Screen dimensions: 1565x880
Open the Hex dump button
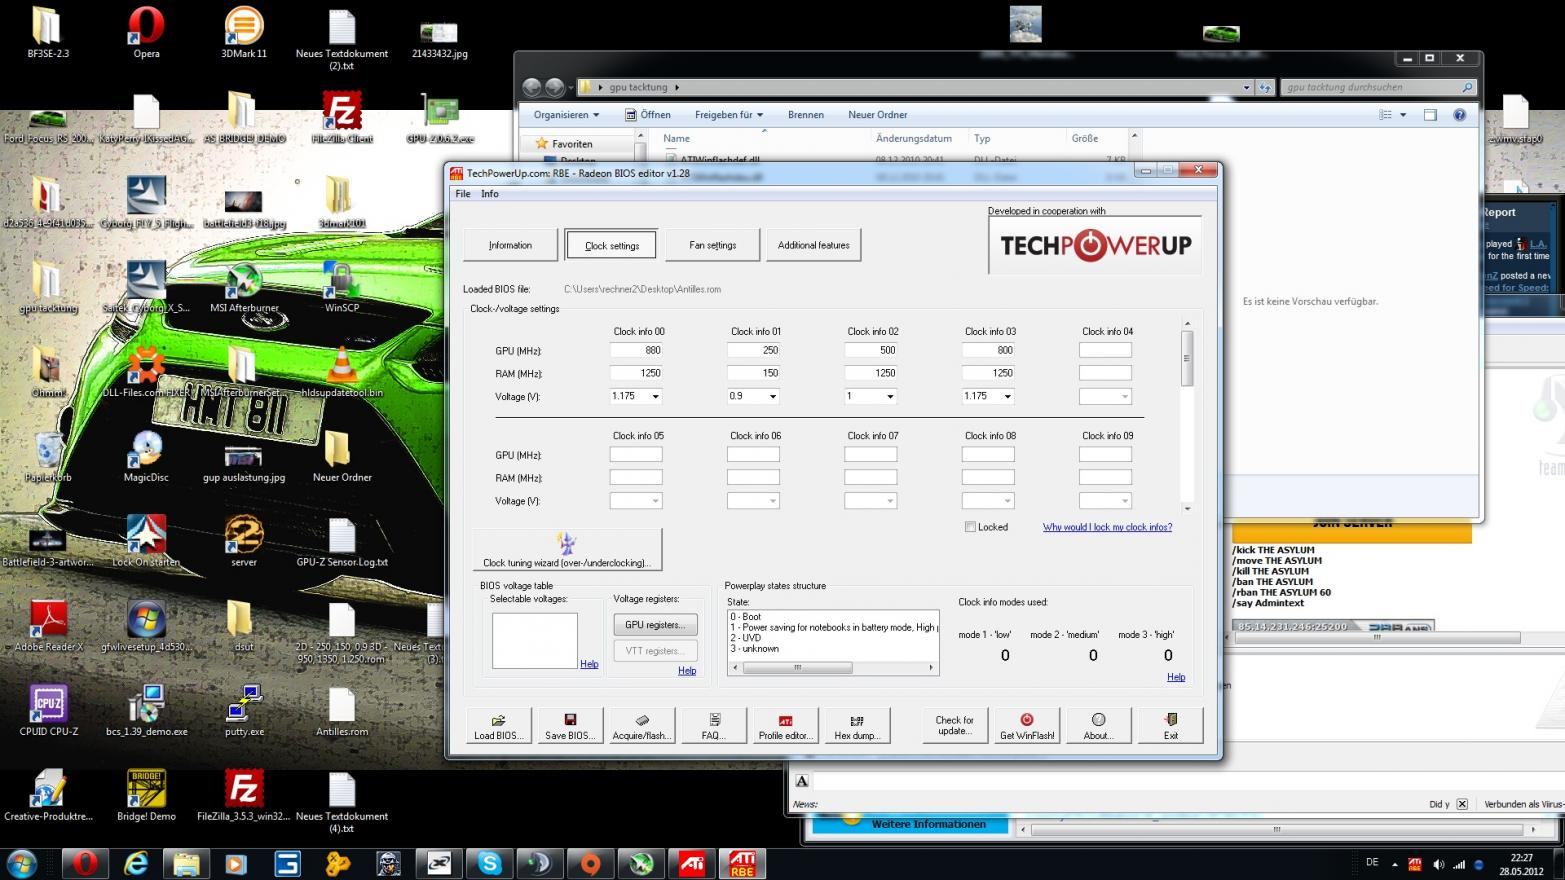point(856,725)
